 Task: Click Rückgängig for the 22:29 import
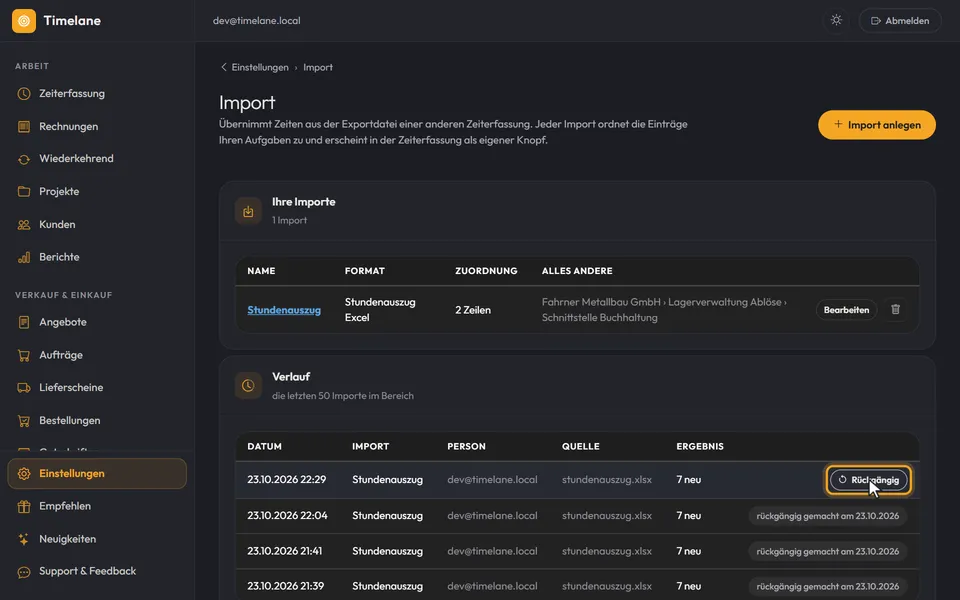pos(869,480)
